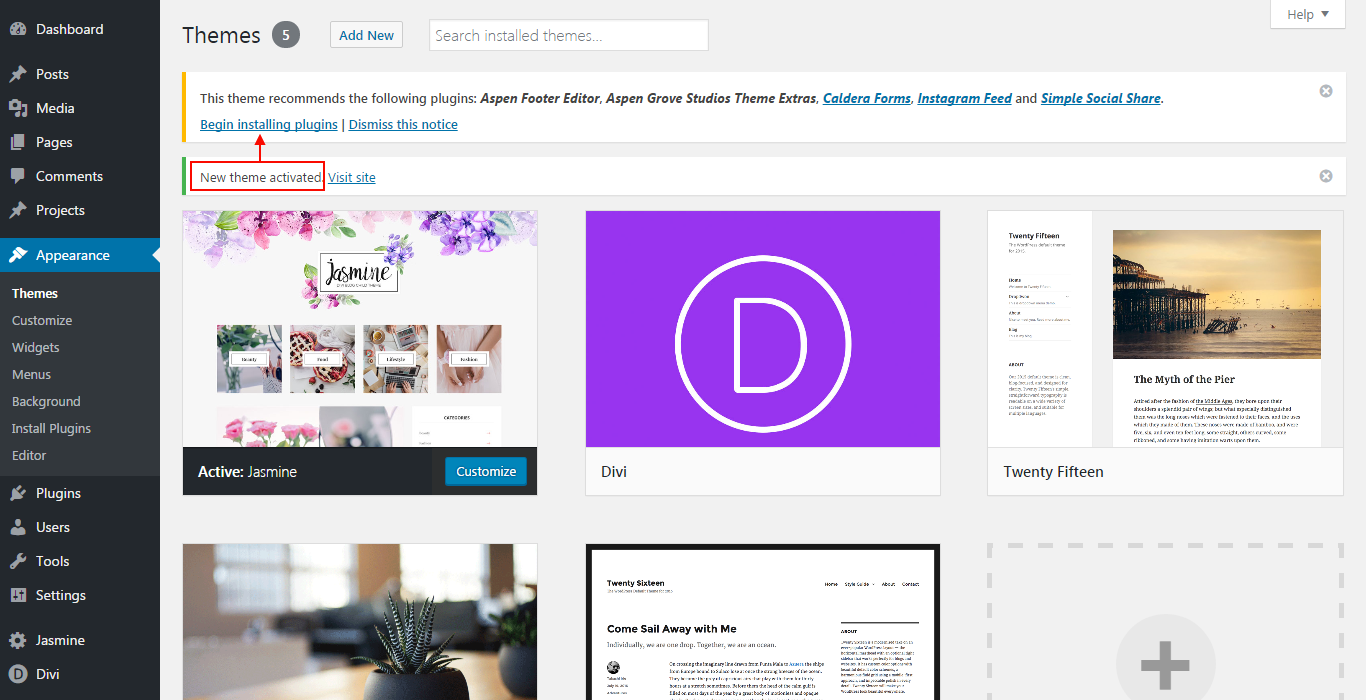The image size is (1366, 700).
Task: Open the Pages menu
Action: pyautogui.click(x=80, y=142)
